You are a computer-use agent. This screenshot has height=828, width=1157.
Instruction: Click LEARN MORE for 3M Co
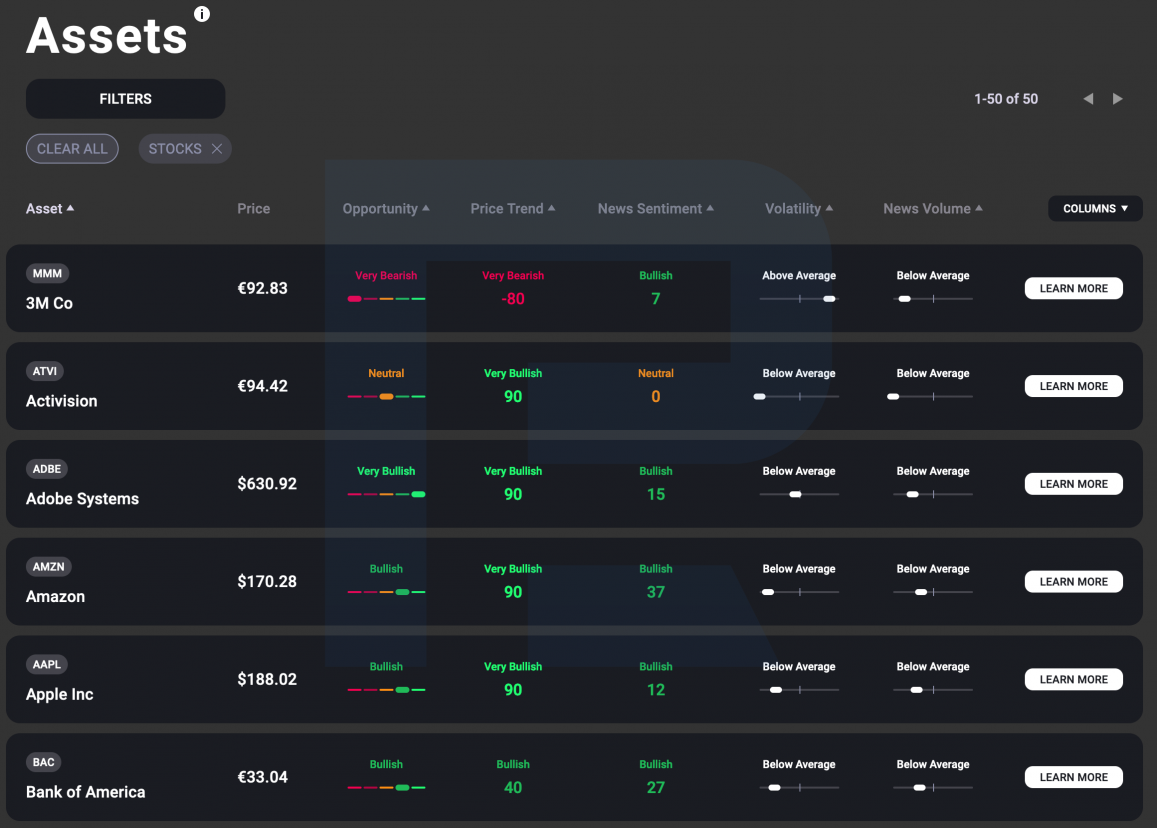[1074, 289]
